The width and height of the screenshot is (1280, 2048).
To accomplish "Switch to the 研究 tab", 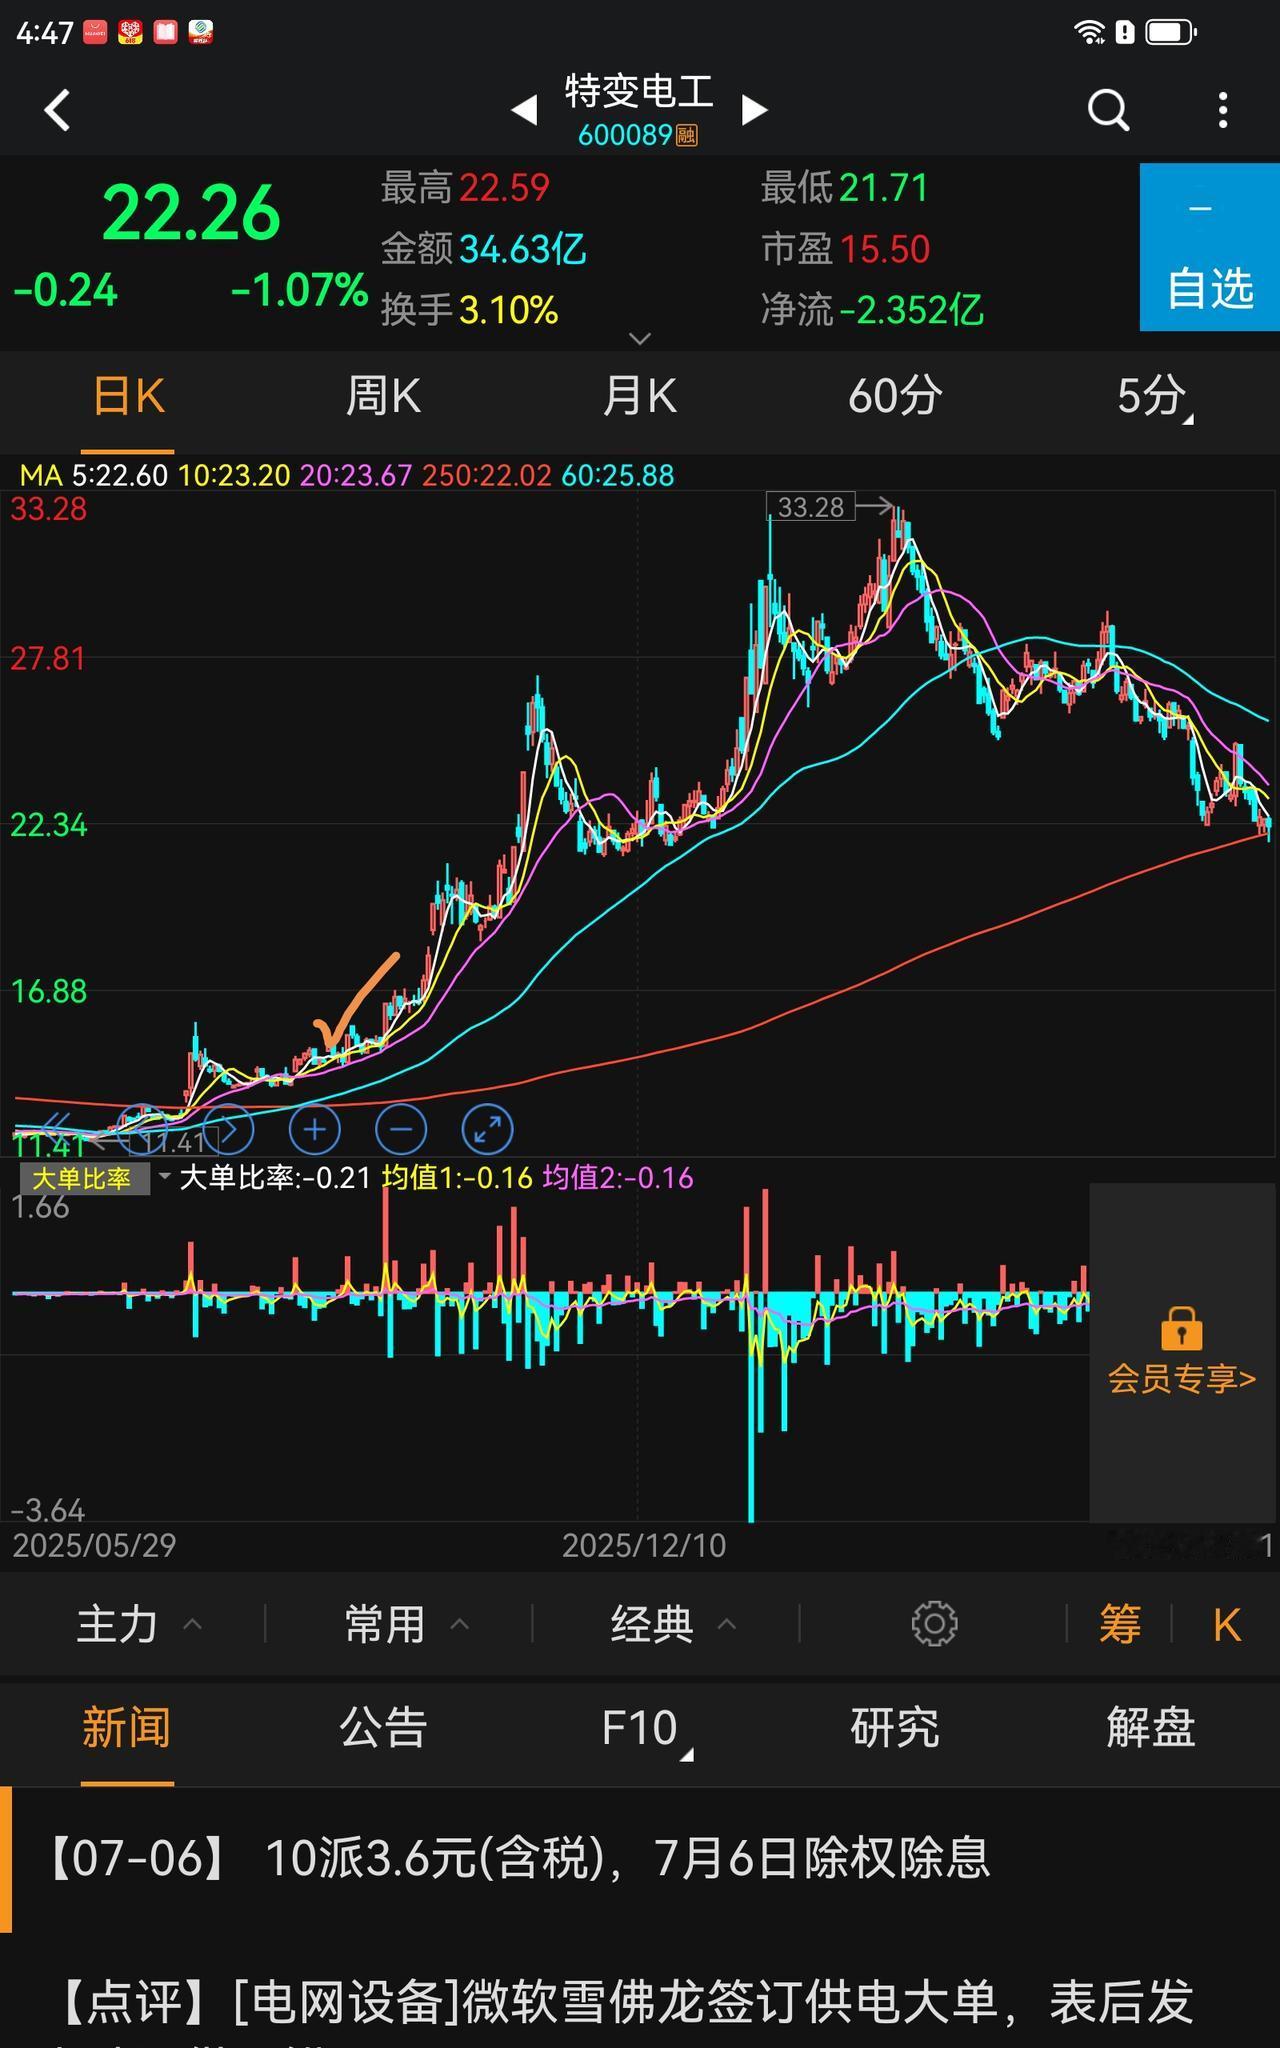I will pyautogui.click(x=895, y=1728).
